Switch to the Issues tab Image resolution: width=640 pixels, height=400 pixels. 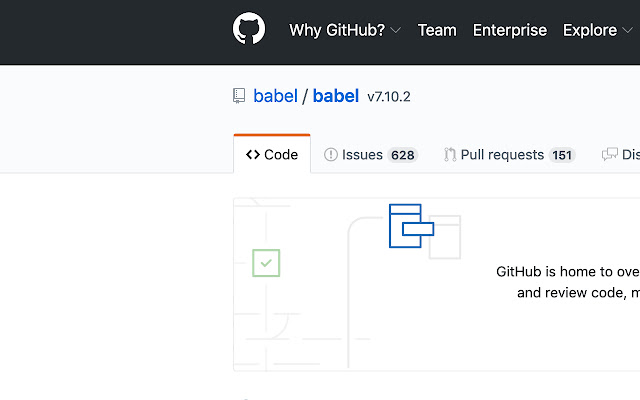coord(371,155)
